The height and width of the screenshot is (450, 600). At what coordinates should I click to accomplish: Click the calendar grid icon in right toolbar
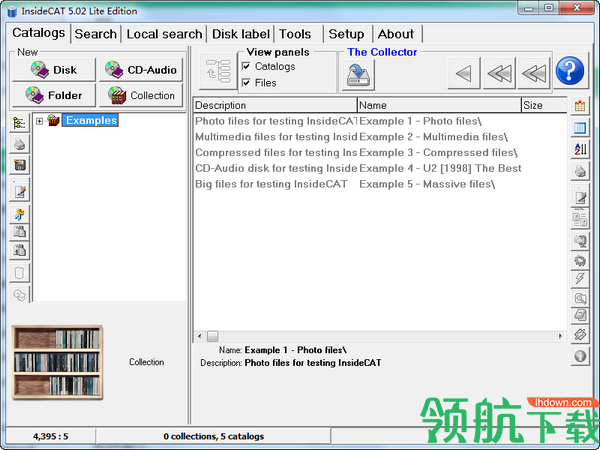pos(580,106)
